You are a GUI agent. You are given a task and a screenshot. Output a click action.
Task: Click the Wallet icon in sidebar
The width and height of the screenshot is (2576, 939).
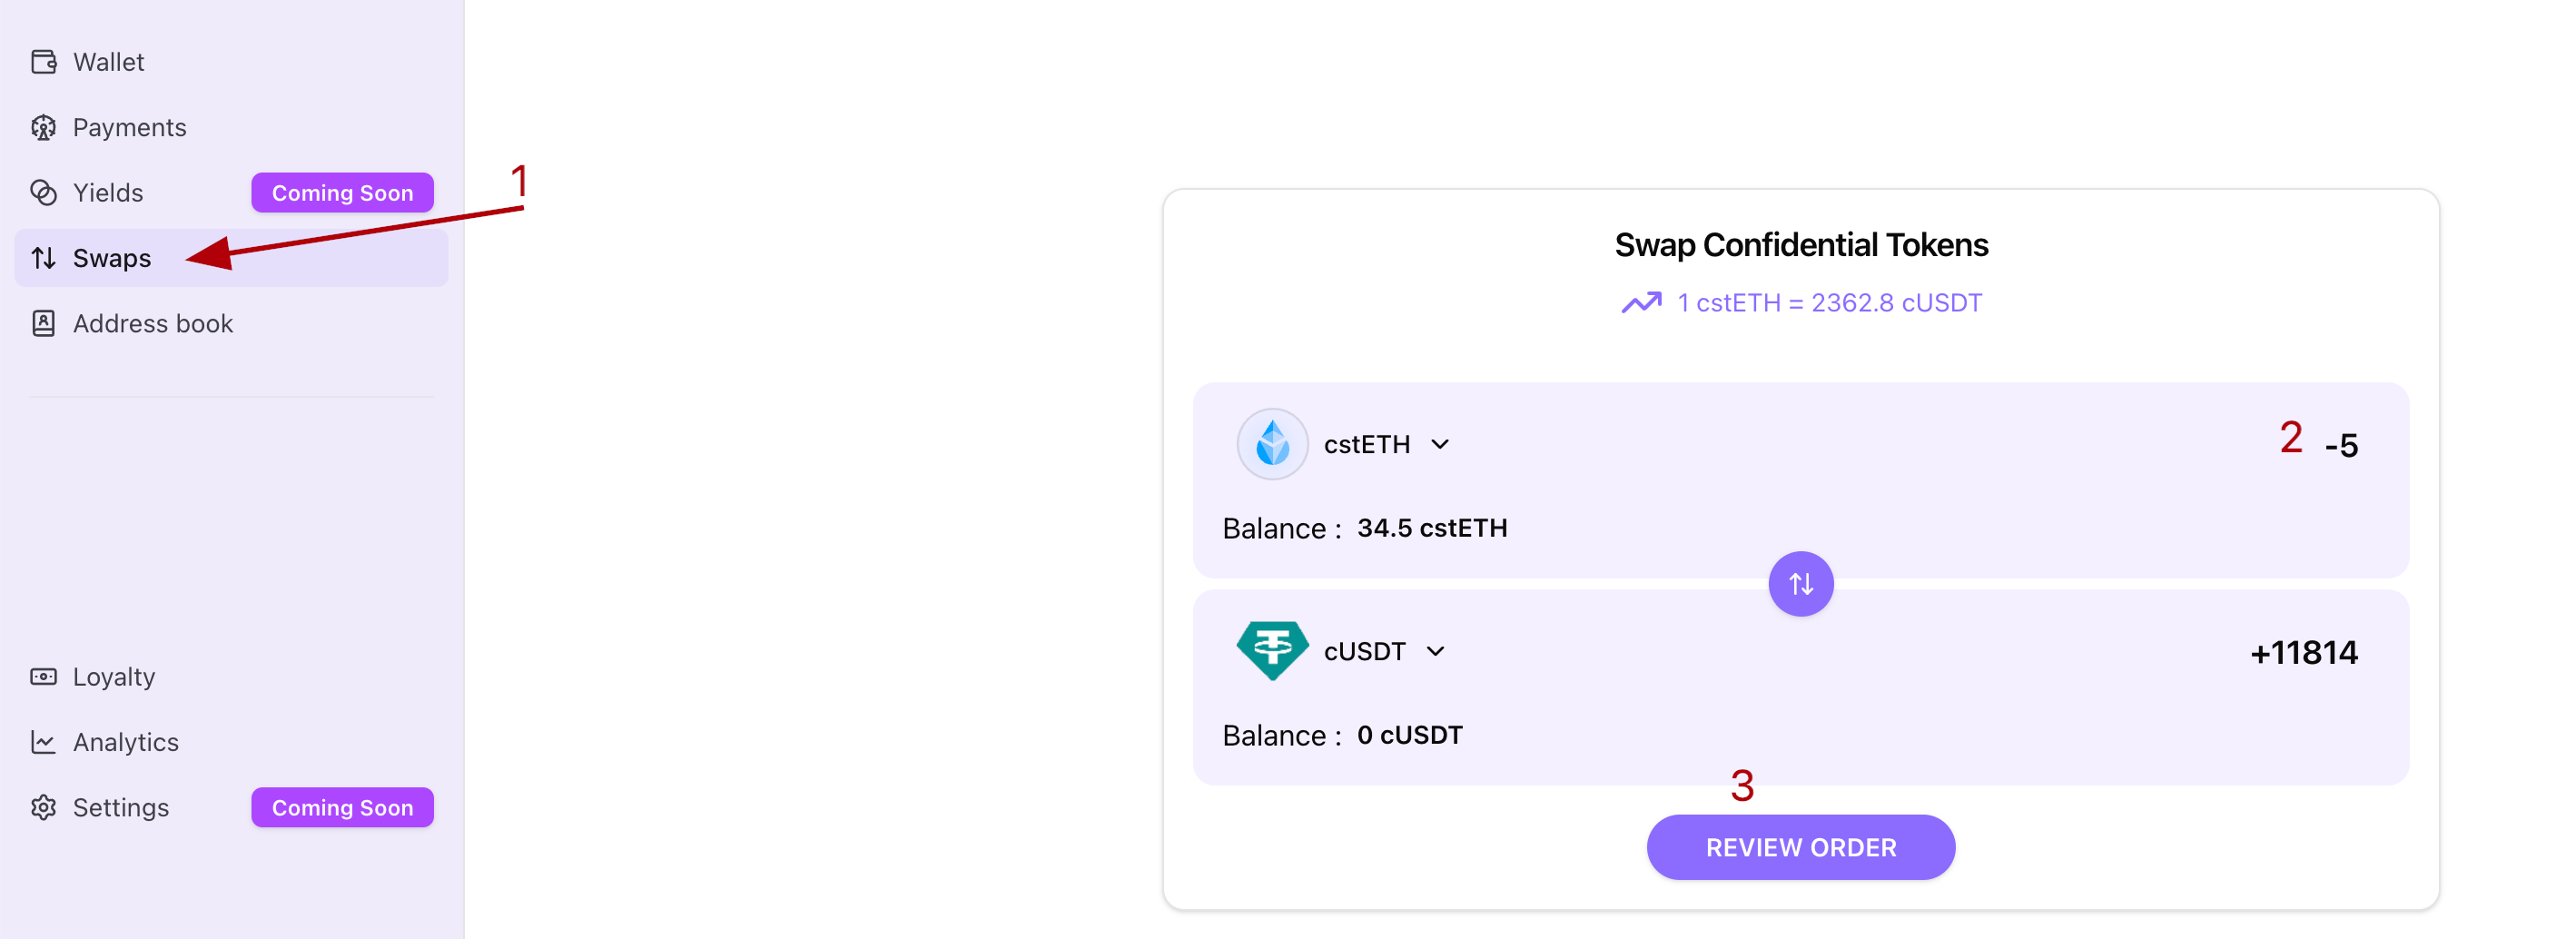(x=43, y=62)
